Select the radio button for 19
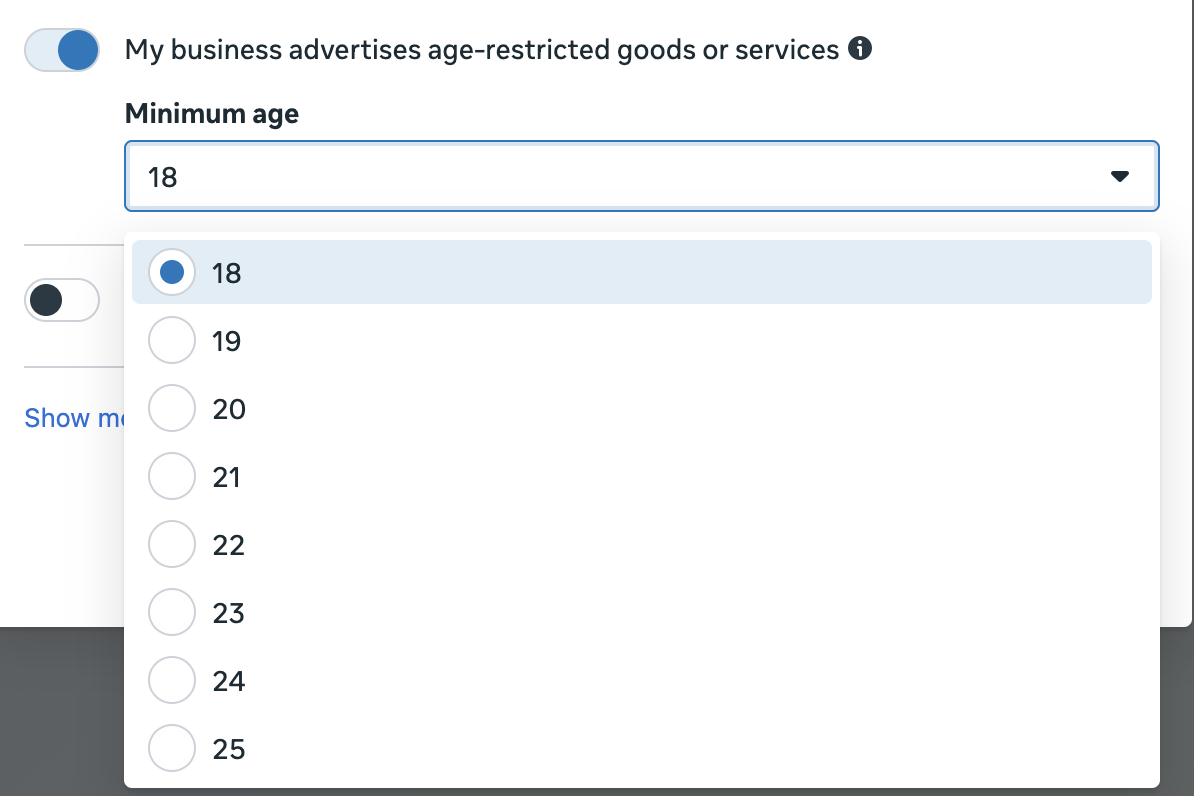The image size is (1194, 796). click(172, 340)
